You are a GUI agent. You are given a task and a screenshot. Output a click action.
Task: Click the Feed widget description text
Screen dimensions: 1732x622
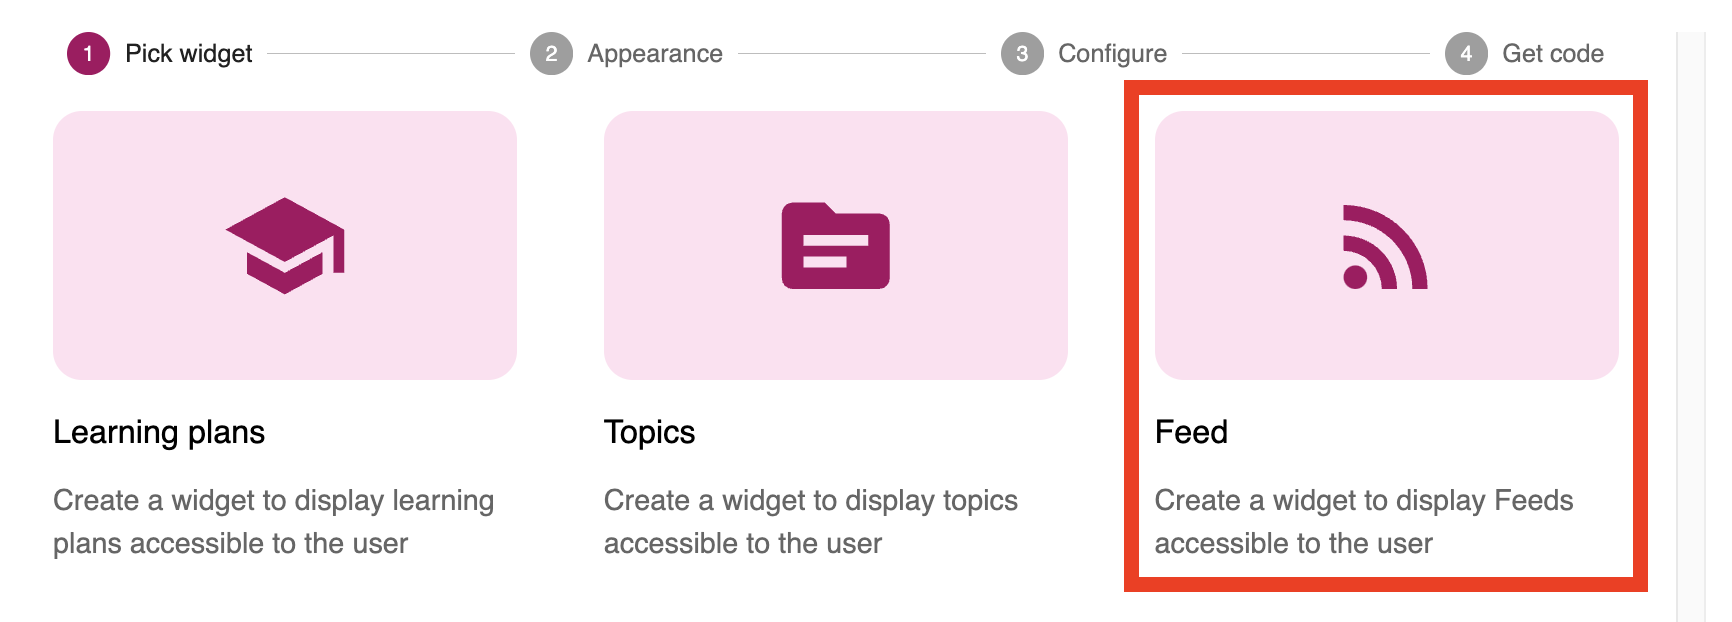coord(1364,521)
